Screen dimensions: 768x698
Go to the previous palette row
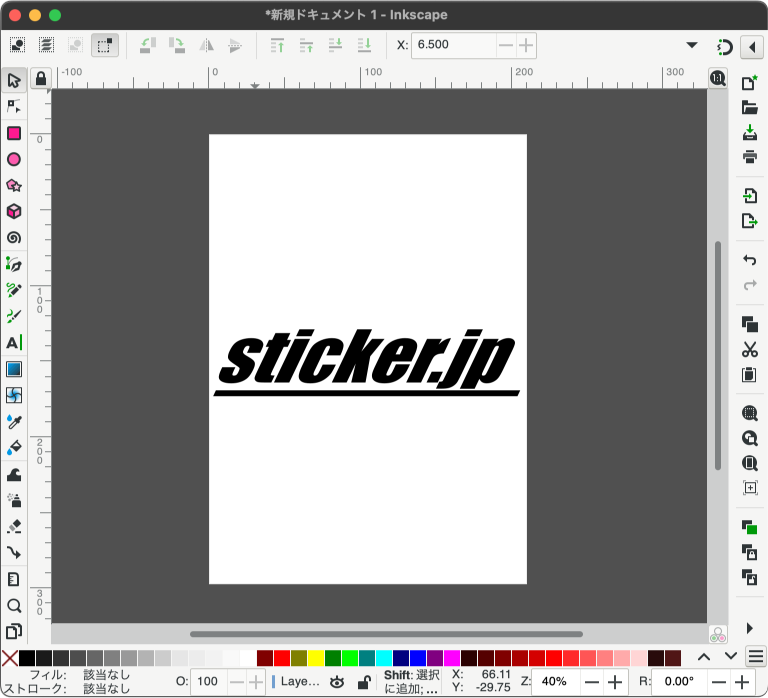(x=704, y=657)
